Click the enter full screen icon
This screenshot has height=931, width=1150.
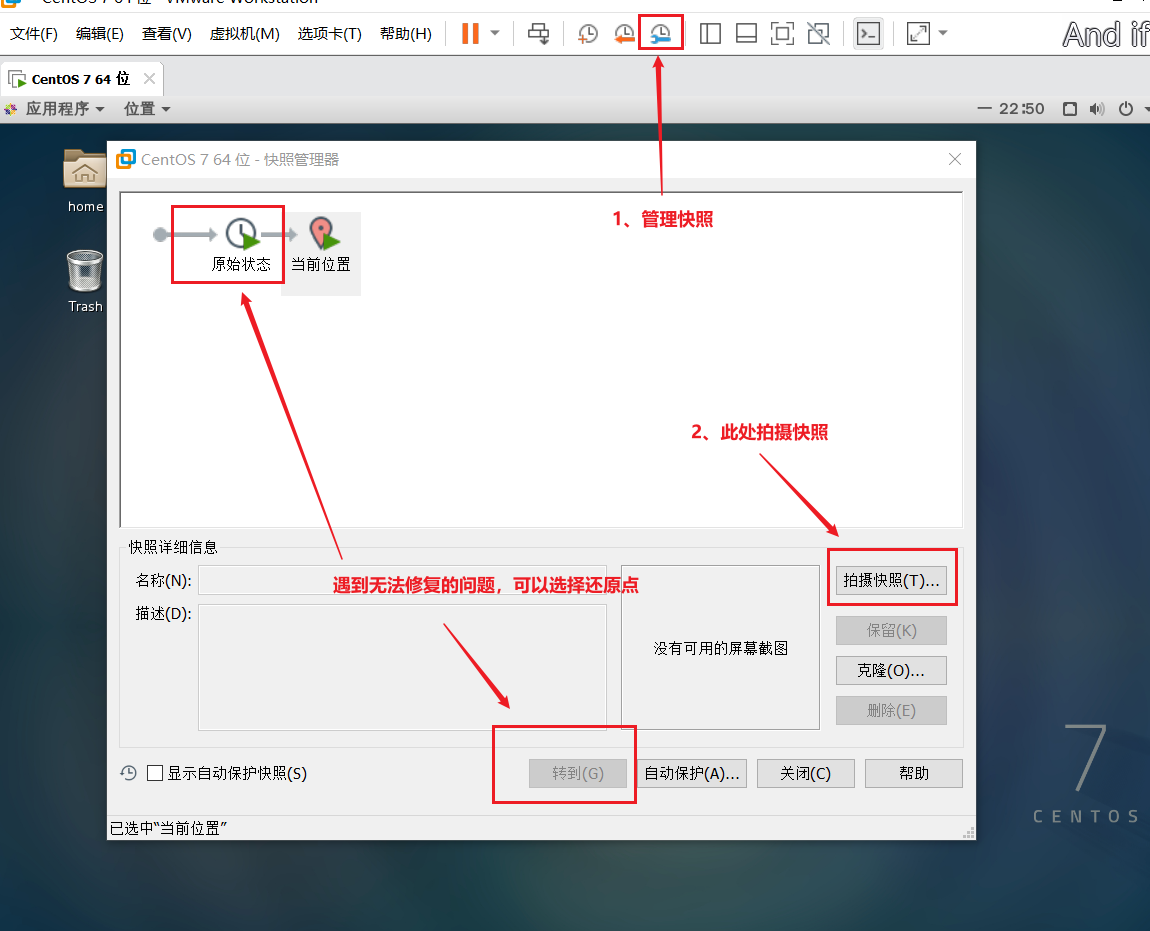[x=782, y=33]
